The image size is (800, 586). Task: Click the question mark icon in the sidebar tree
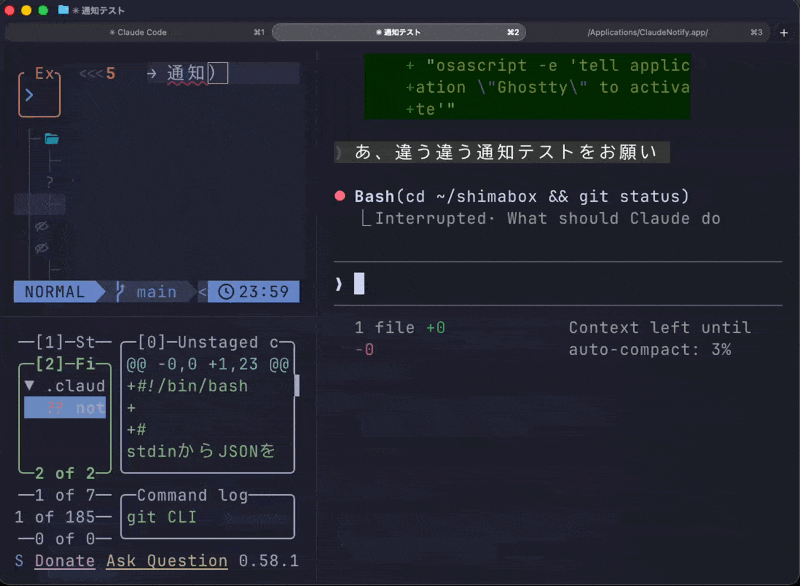tap(49, 180)
